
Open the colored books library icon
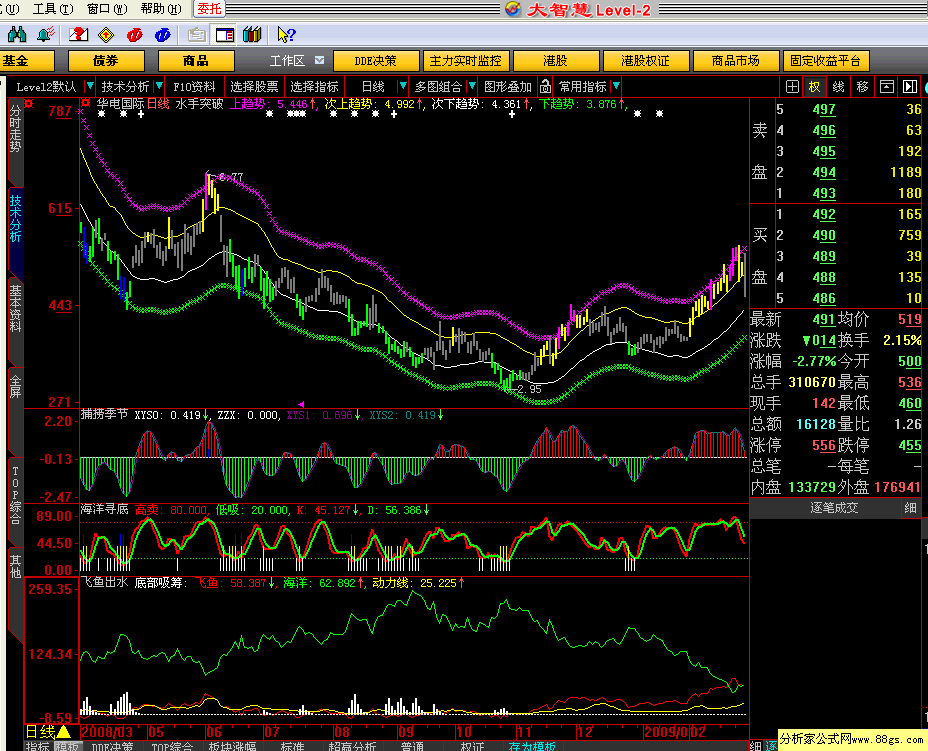(x=252, y=35)
